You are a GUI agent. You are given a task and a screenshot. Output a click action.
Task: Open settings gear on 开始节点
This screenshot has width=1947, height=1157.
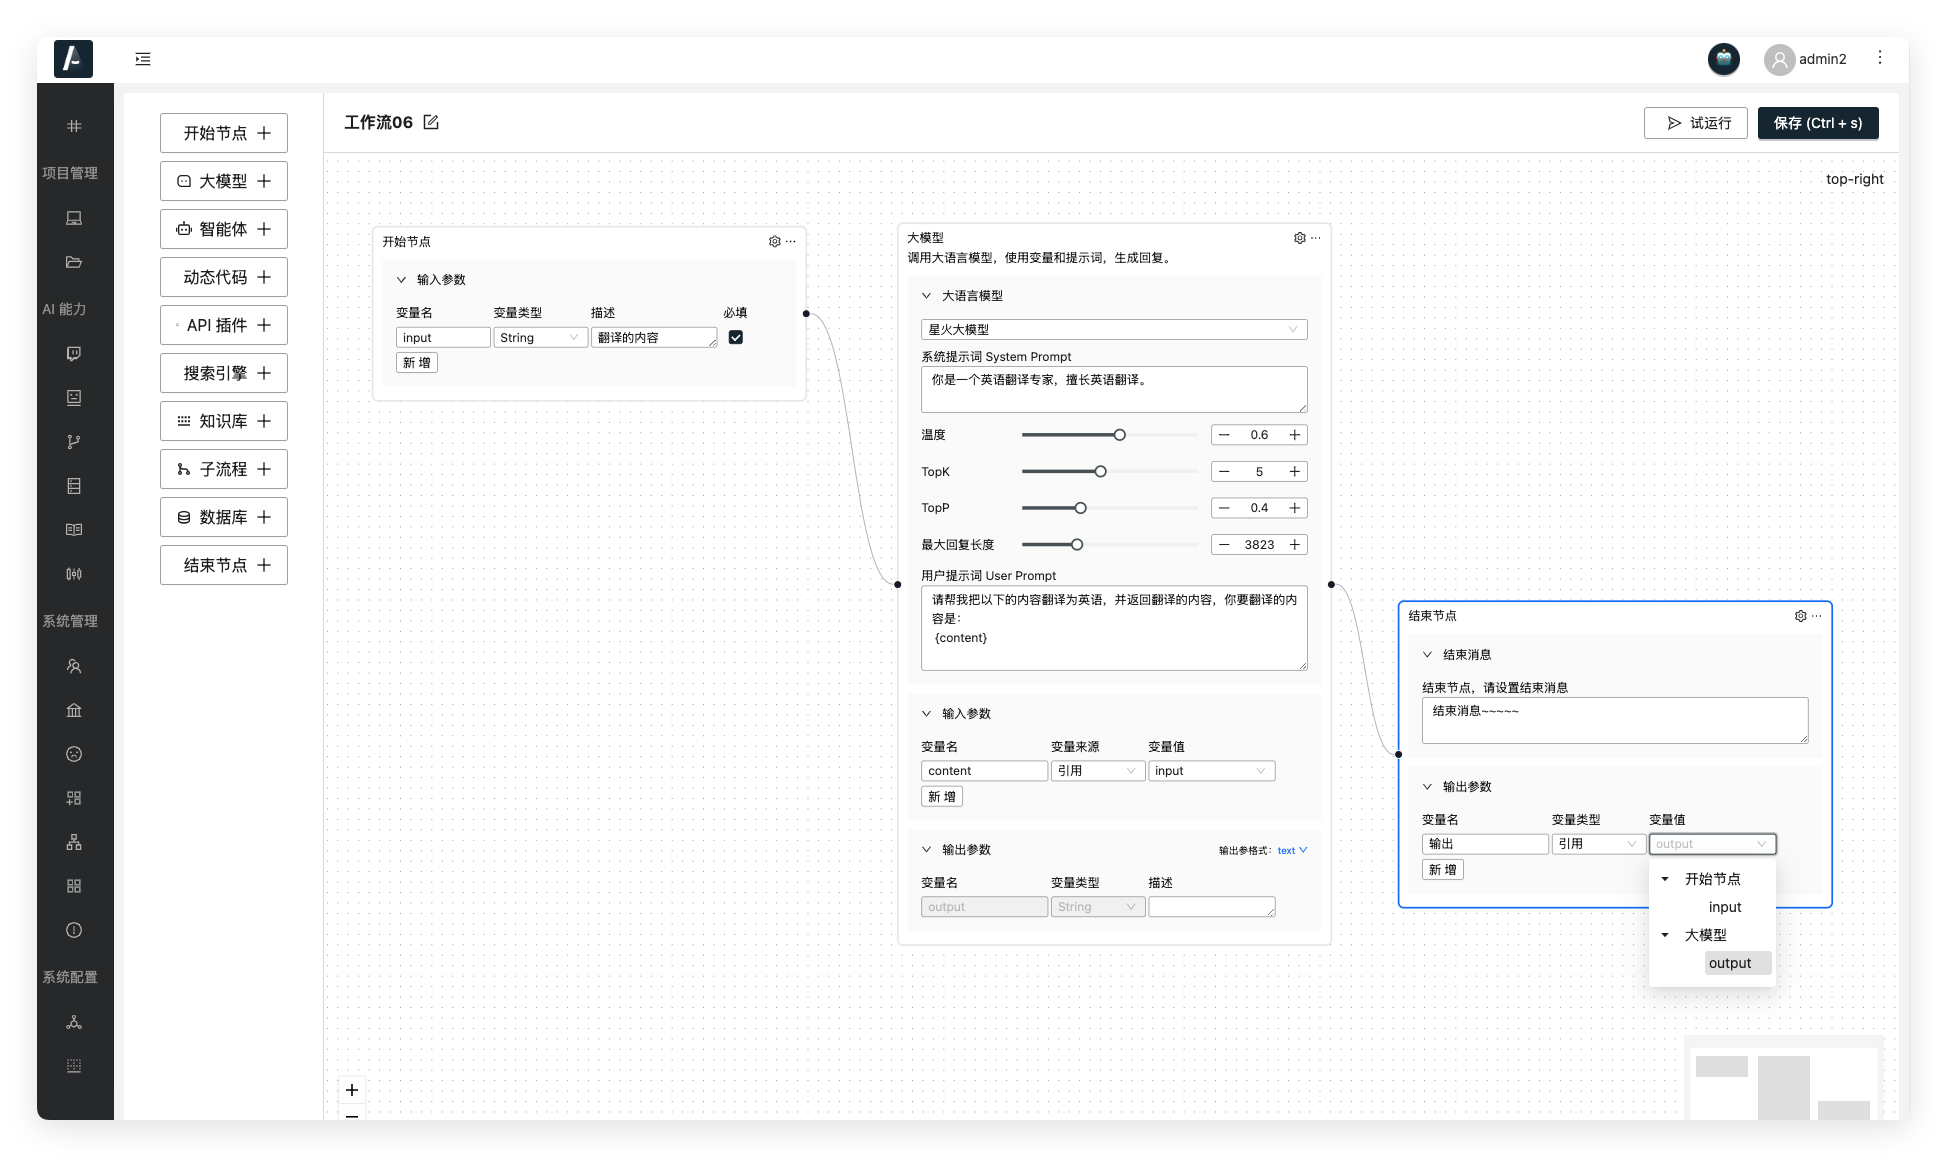pos(774,241)
